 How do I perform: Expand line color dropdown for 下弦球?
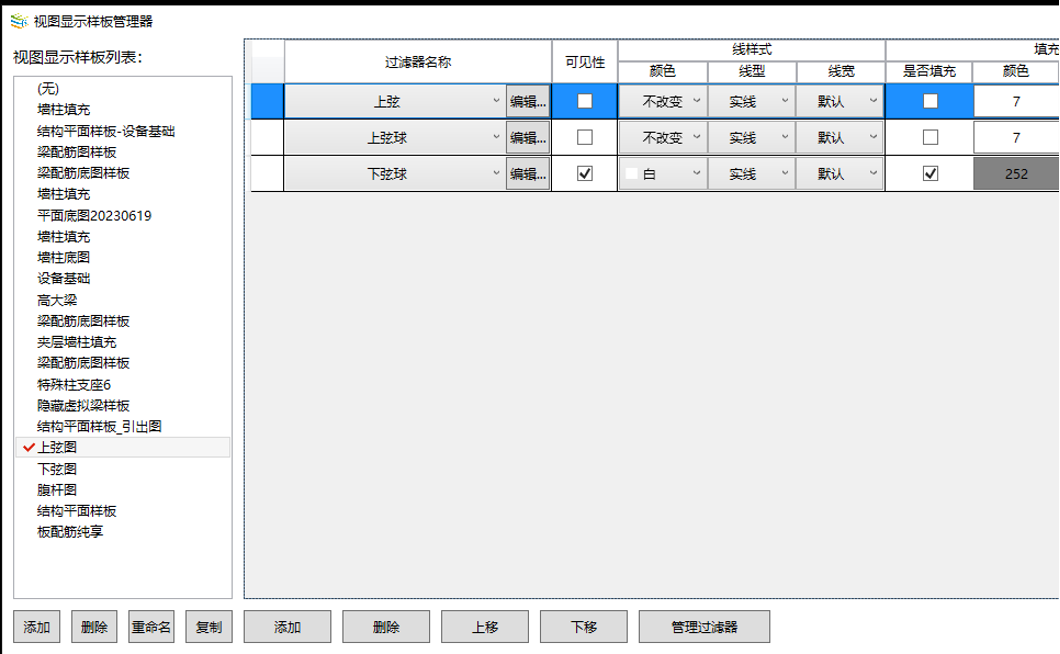pyautogui.click(x=662, y=173)
